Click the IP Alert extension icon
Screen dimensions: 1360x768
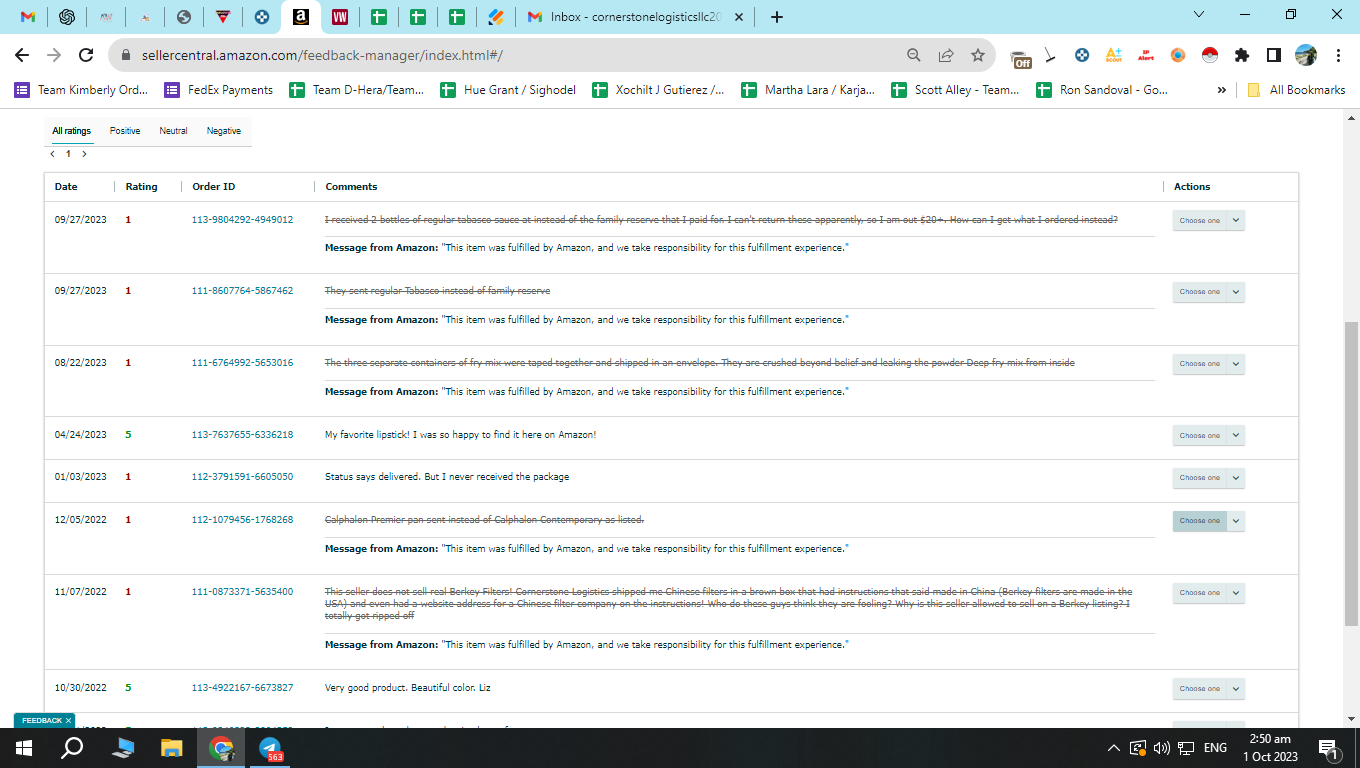coord(1146,55)
